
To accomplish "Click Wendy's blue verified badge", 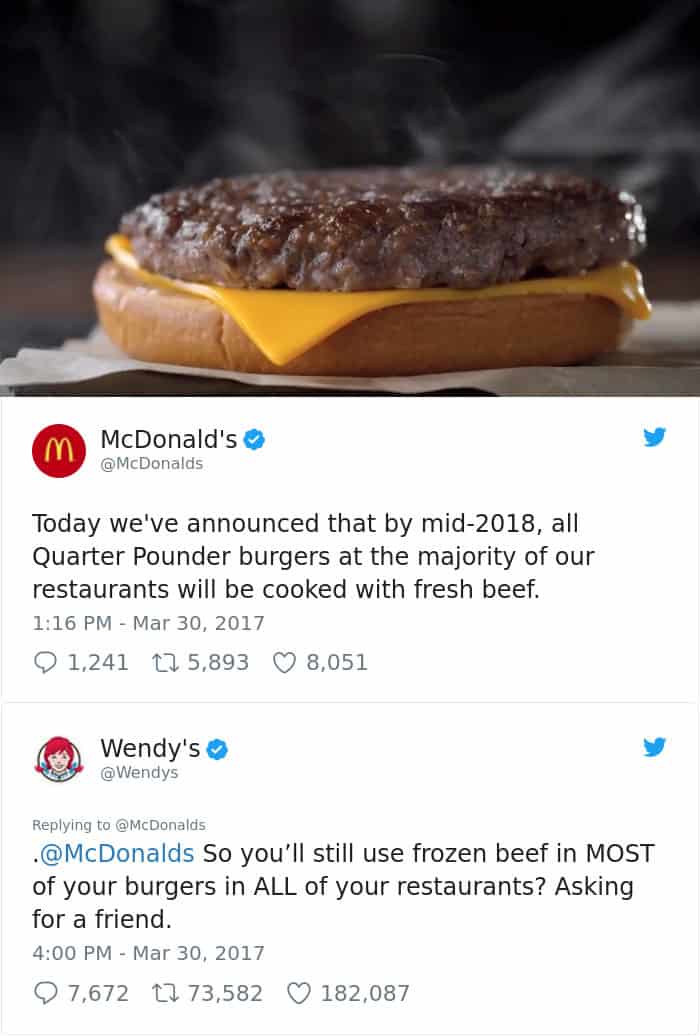I will coord(217,749).
